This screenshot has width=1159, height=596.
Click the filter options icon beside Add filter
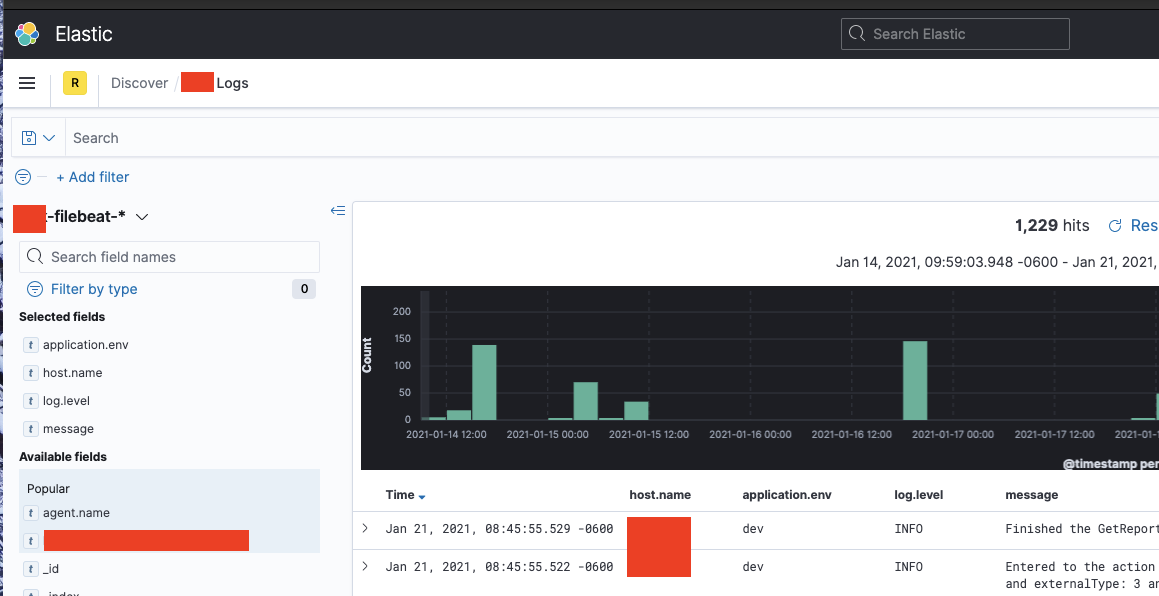click(x=21, y=176)
